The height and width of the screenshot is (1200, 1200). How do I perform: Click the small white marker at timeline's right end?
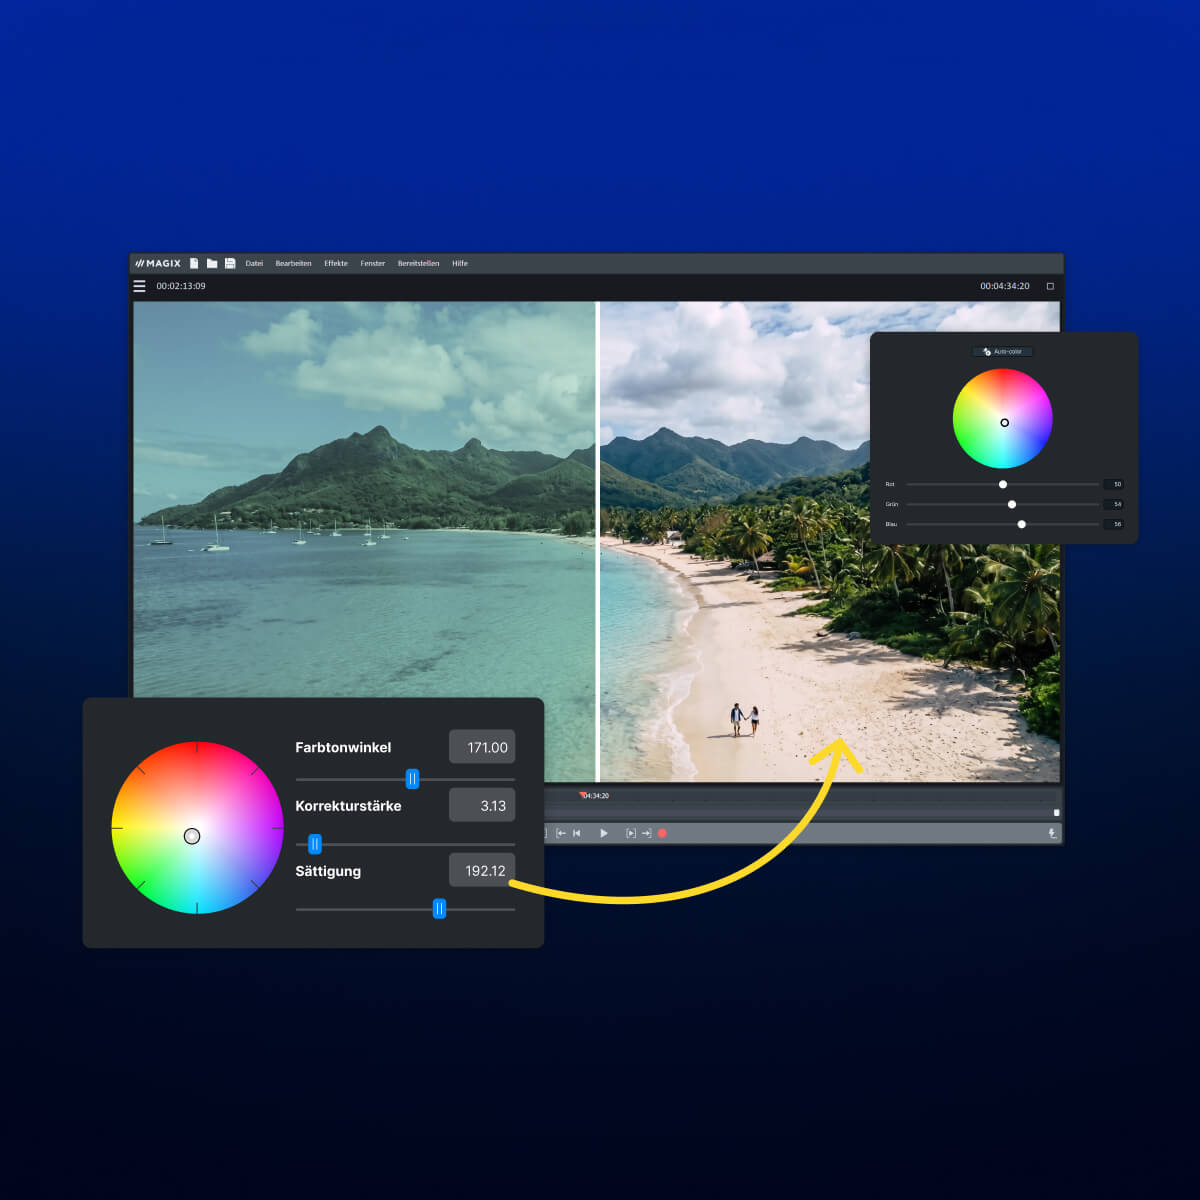coord(1056,812)
